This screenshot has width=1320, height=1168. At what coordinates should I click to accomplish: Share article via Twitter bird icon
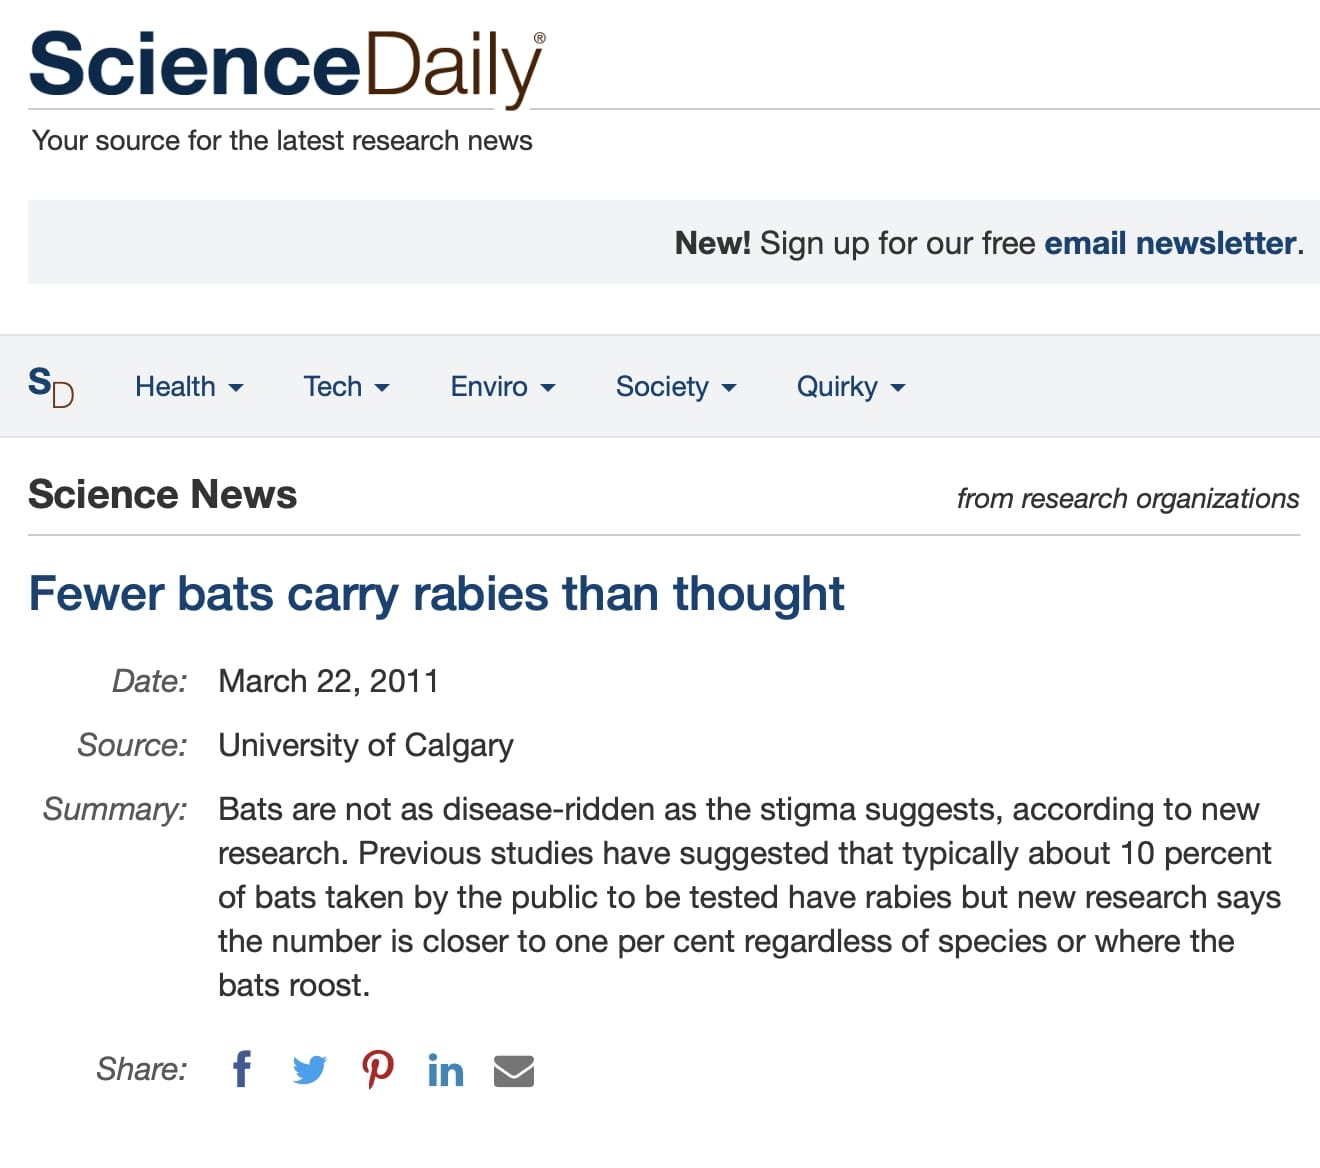(x=310, y=1070)
